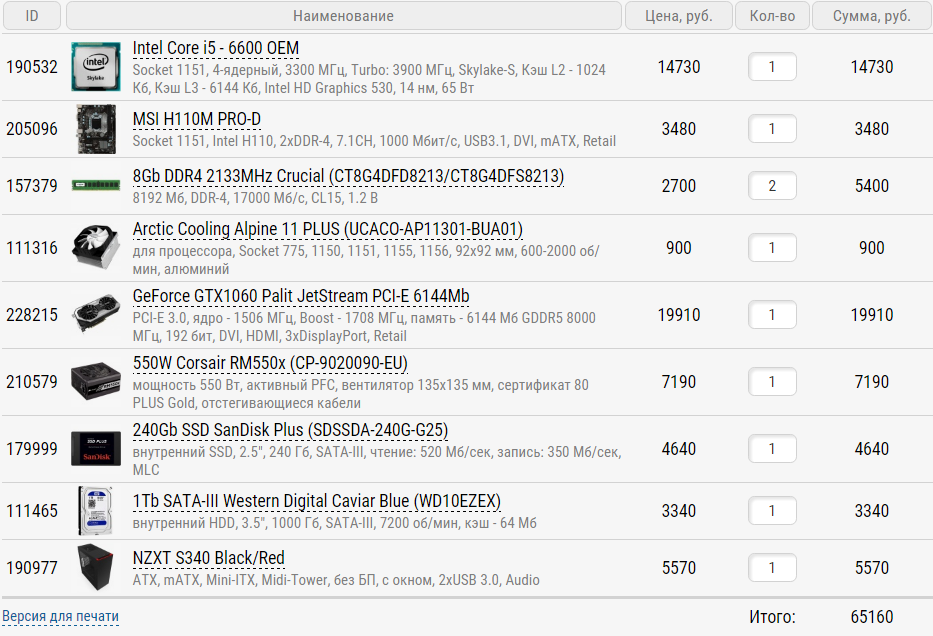
Task: Edit quantity field for Western Digital HDD
Action: point(772,510)
